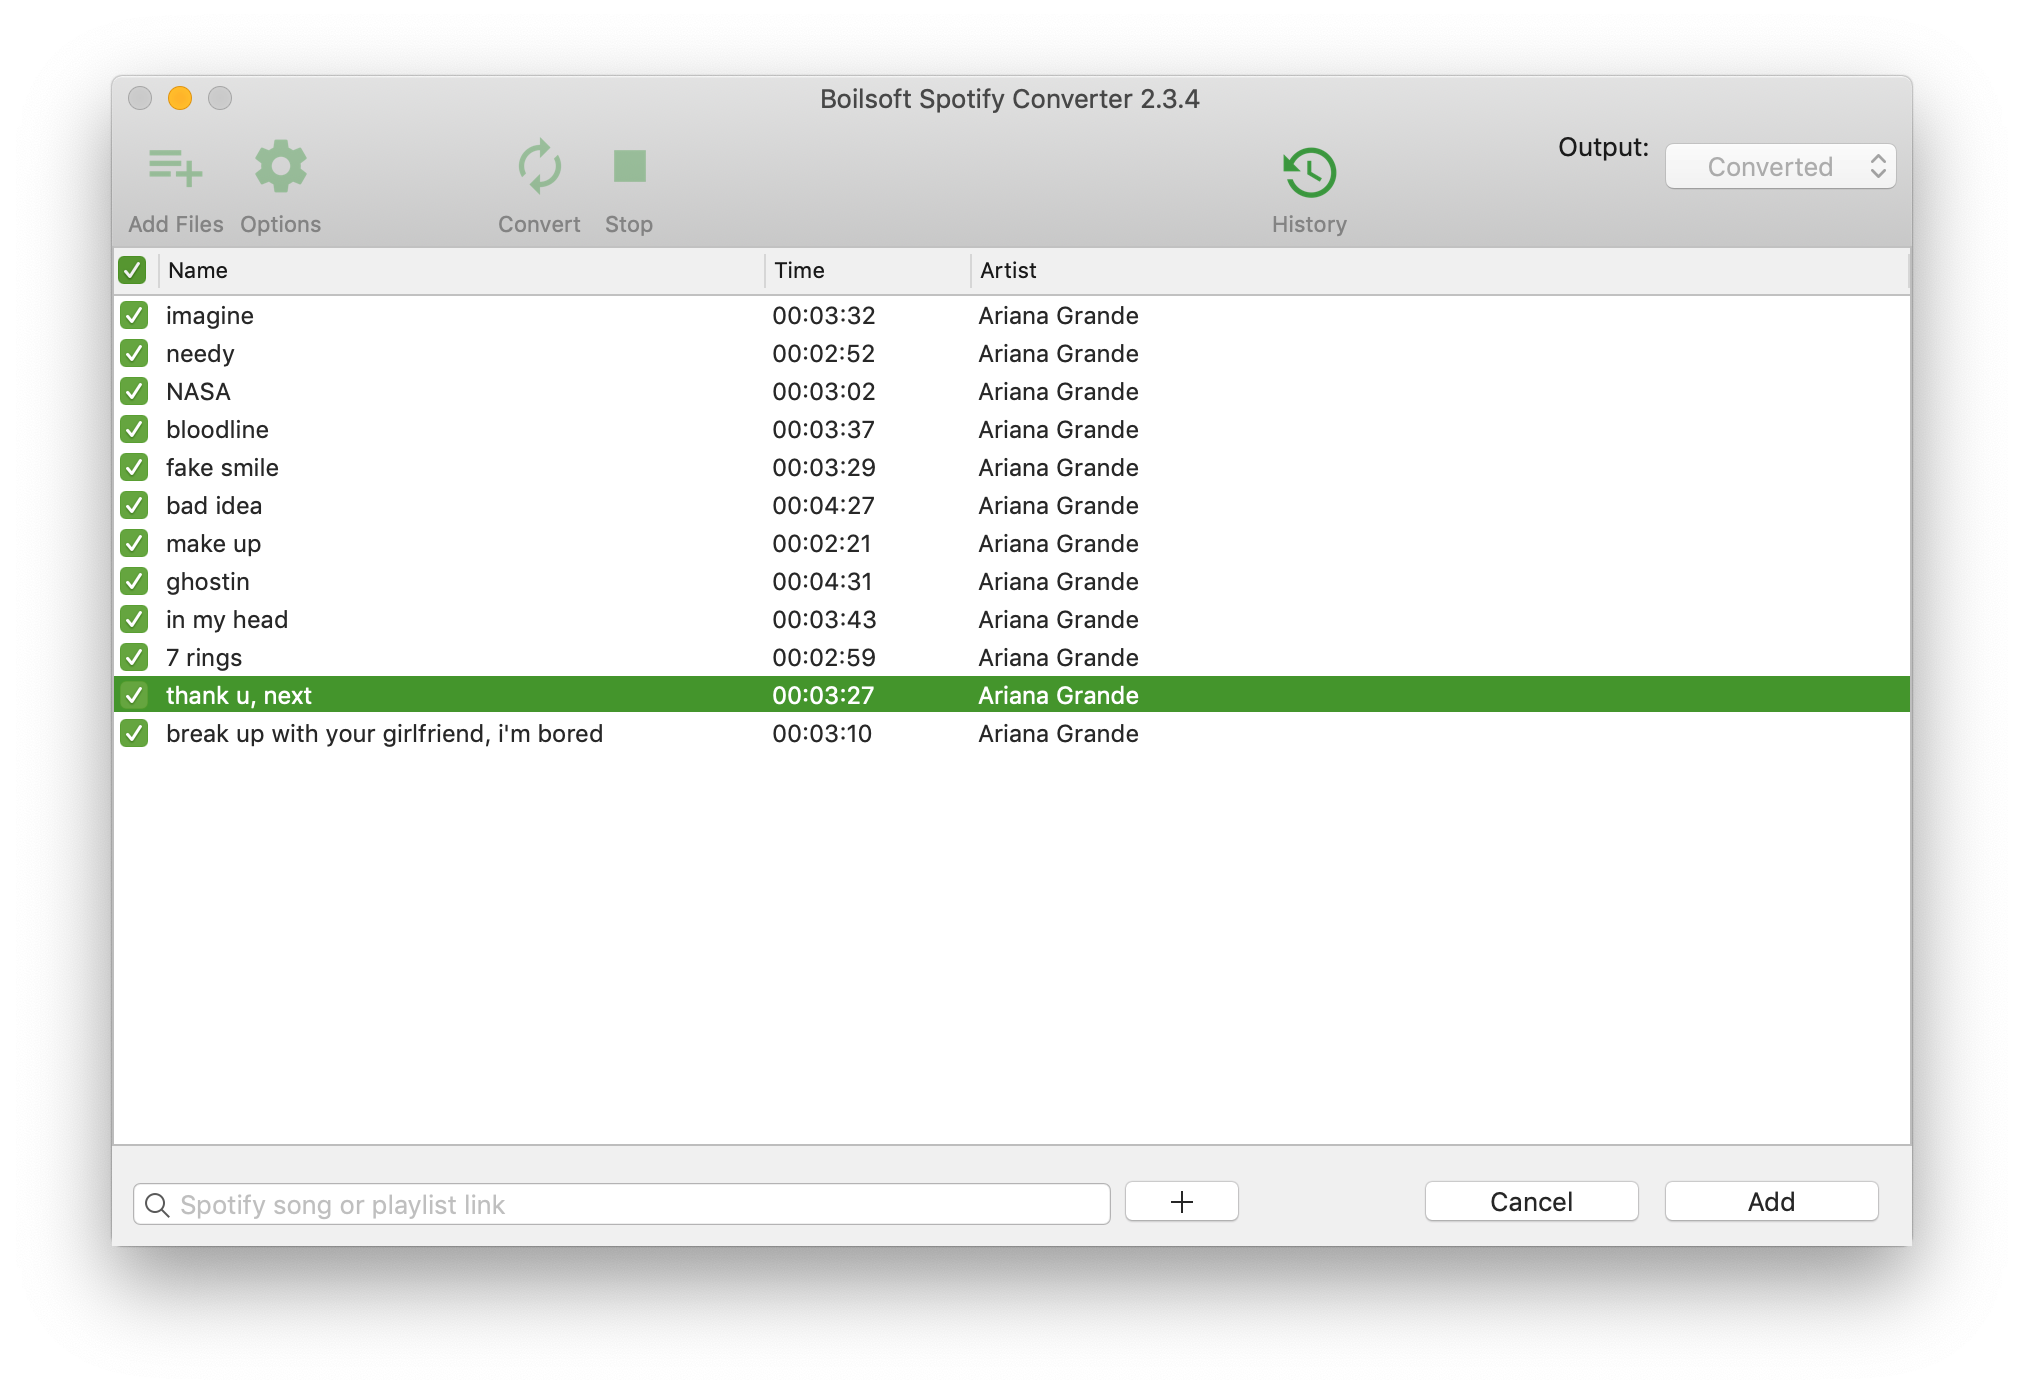This screenshot has width=2024, height=1394.
Task: Select the fake smile track name
Action: (x=222, y=467)
